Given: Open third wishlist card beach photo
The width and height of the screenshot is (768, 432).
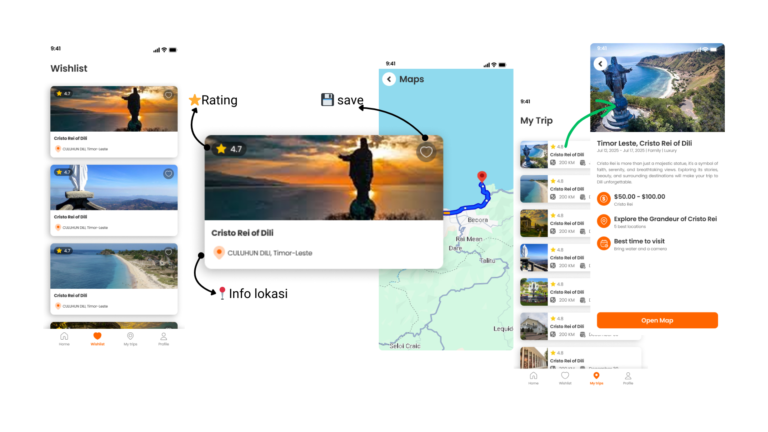Looking at the screenshot, I should click(x=114, y=266).
